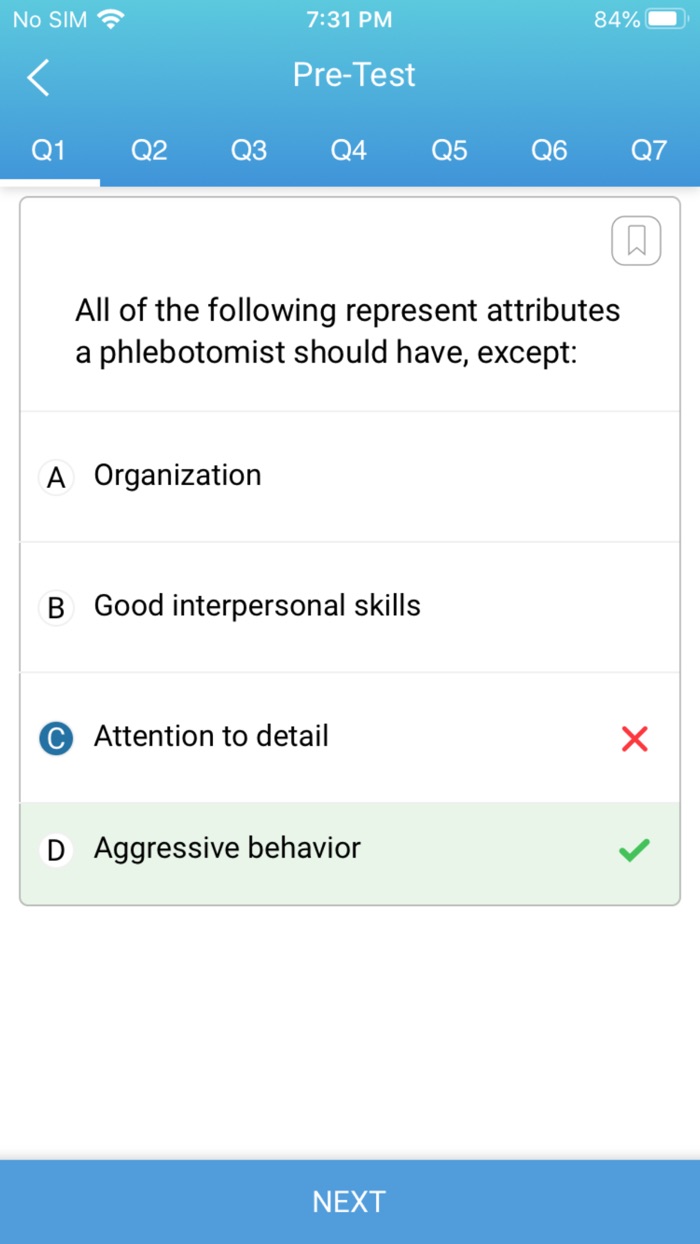Go to question tab Q4
The image size is (700, 1244).
coord(349,151)
